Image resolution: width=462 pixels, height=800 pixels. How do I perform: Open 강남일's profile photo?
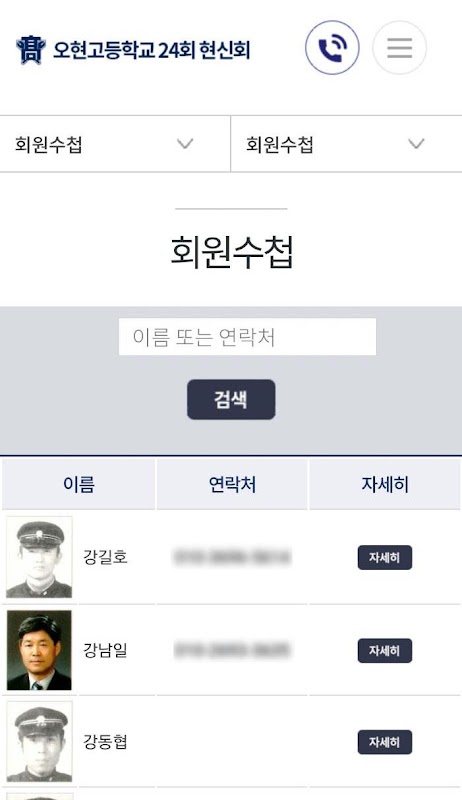(39, 650)
